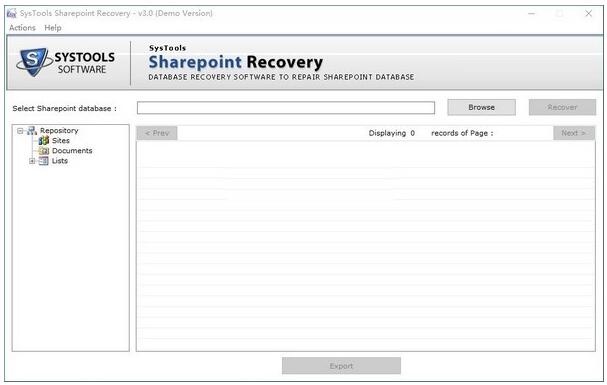The image size is (607, 385).
Task: Click the 'Select Sharepoint database :' label
Action: 64,108
